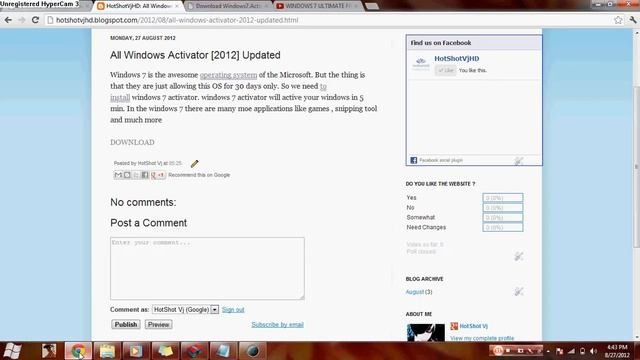The image size is (640, 360).
Task: Click the Facebook Like button
Action: (x=445, y=71)
